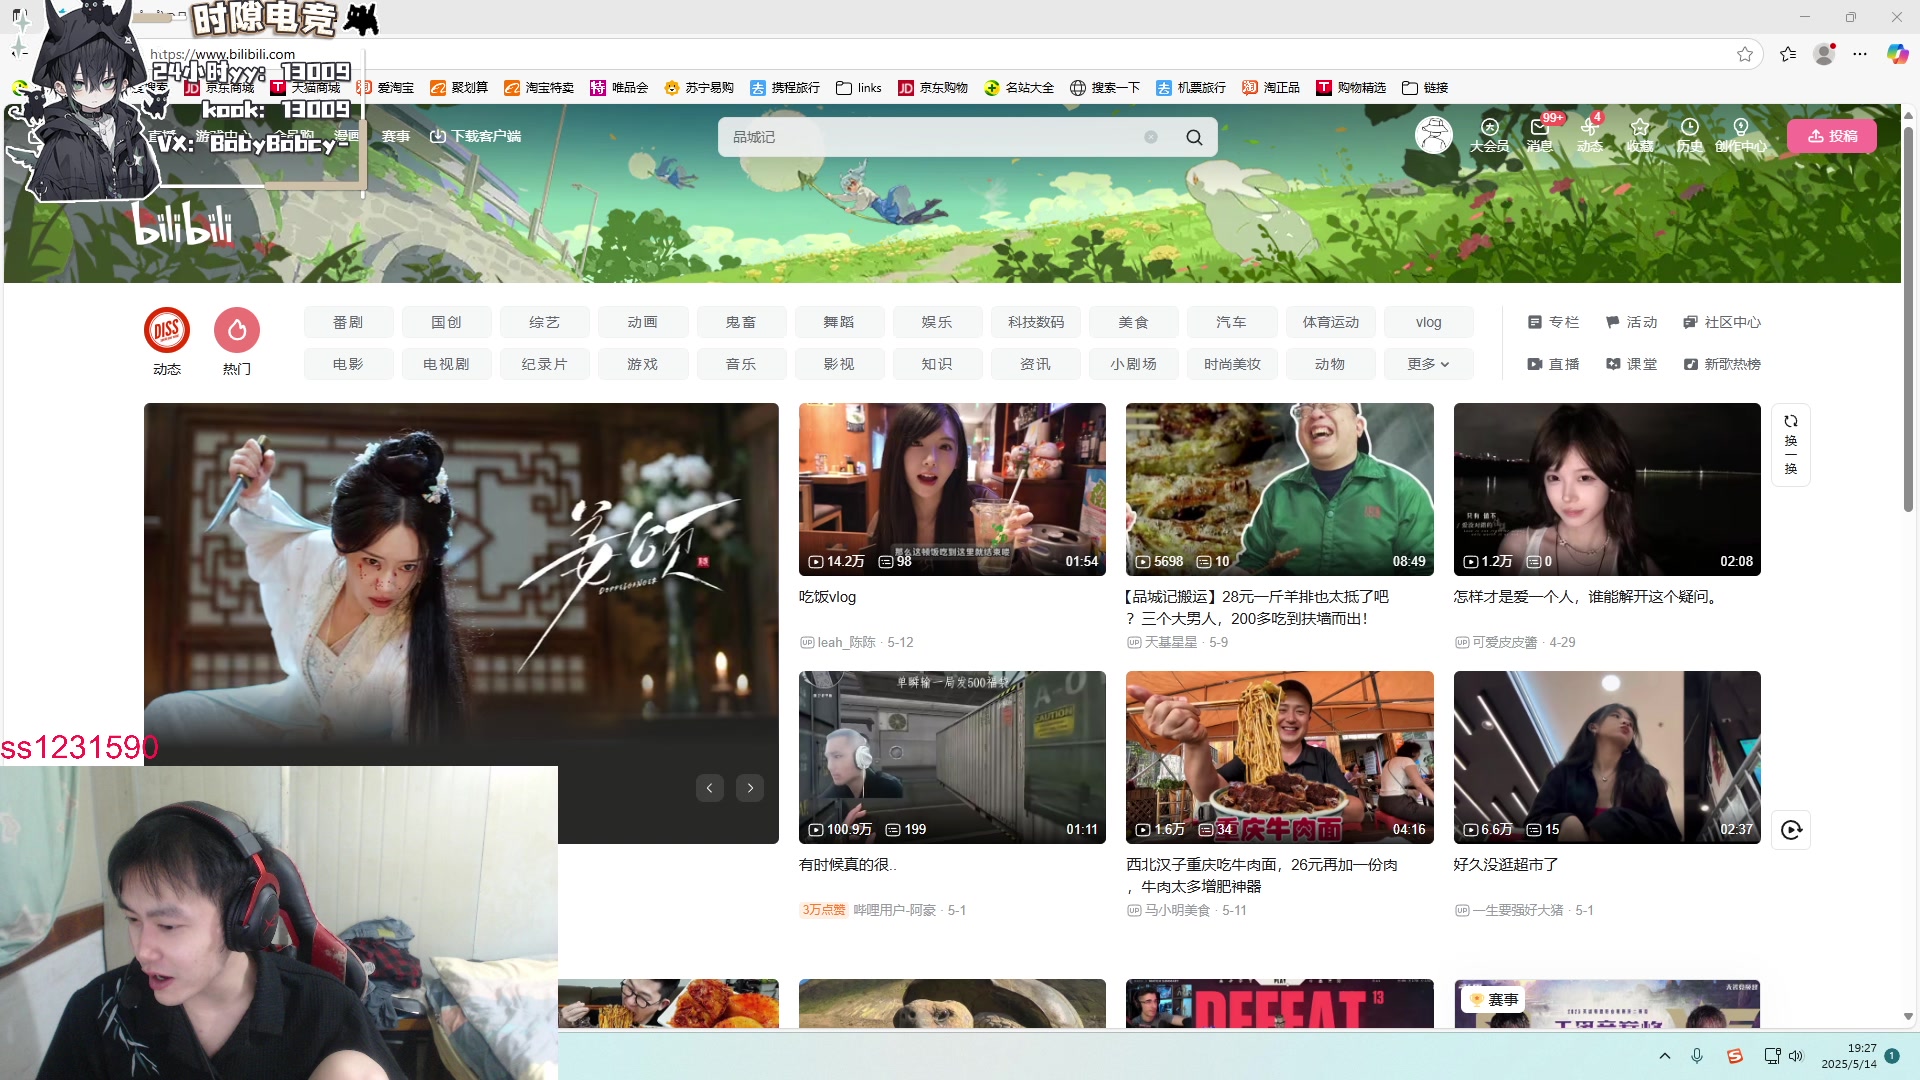
Task: Click the circular replay icon beside videos
Action: coord(1791,829)
